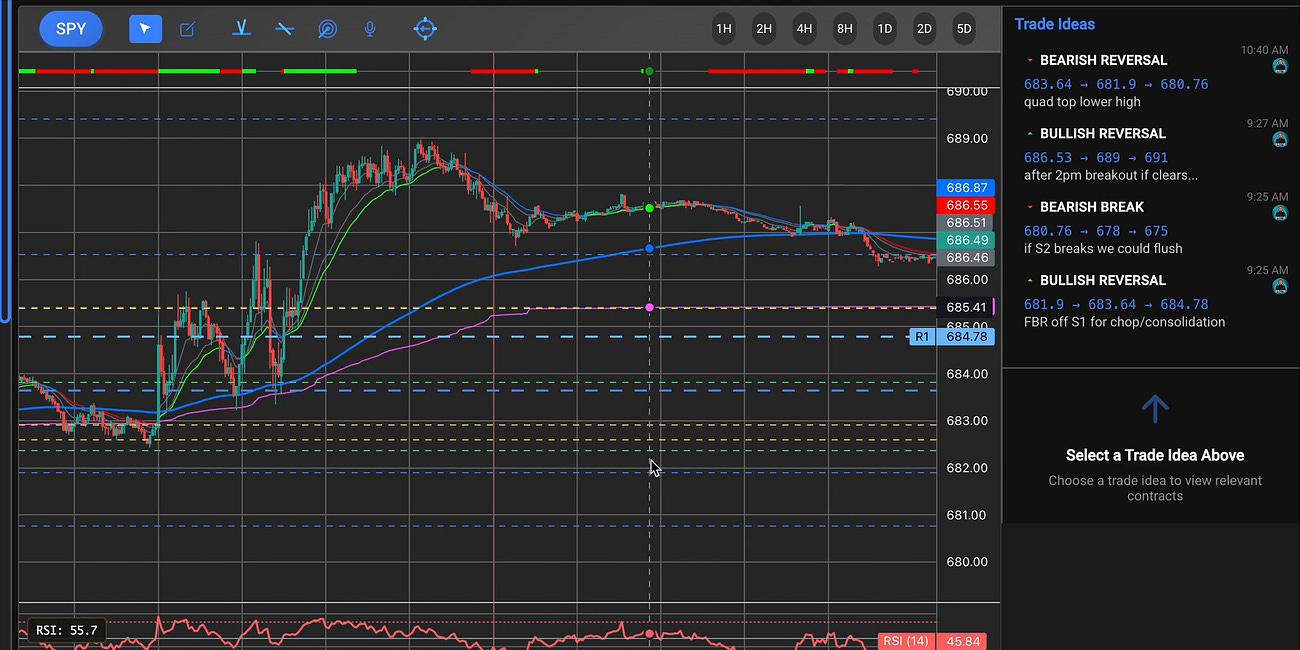Click green up arrow of 9:25 AM Bullish Reversal
Screen dimensions: 1300x650
tap(1030, 281)
